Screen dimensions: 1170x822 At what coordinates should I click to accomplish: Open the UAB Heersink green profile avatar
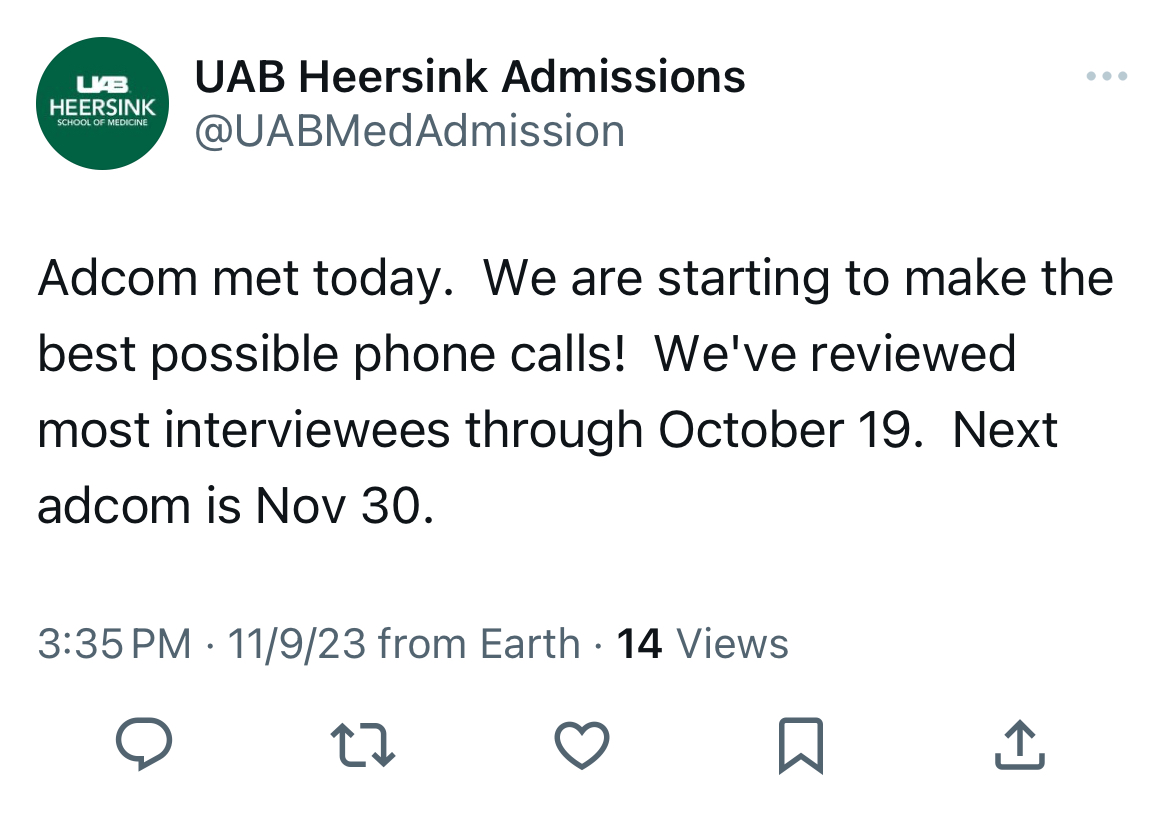(102, 103)
